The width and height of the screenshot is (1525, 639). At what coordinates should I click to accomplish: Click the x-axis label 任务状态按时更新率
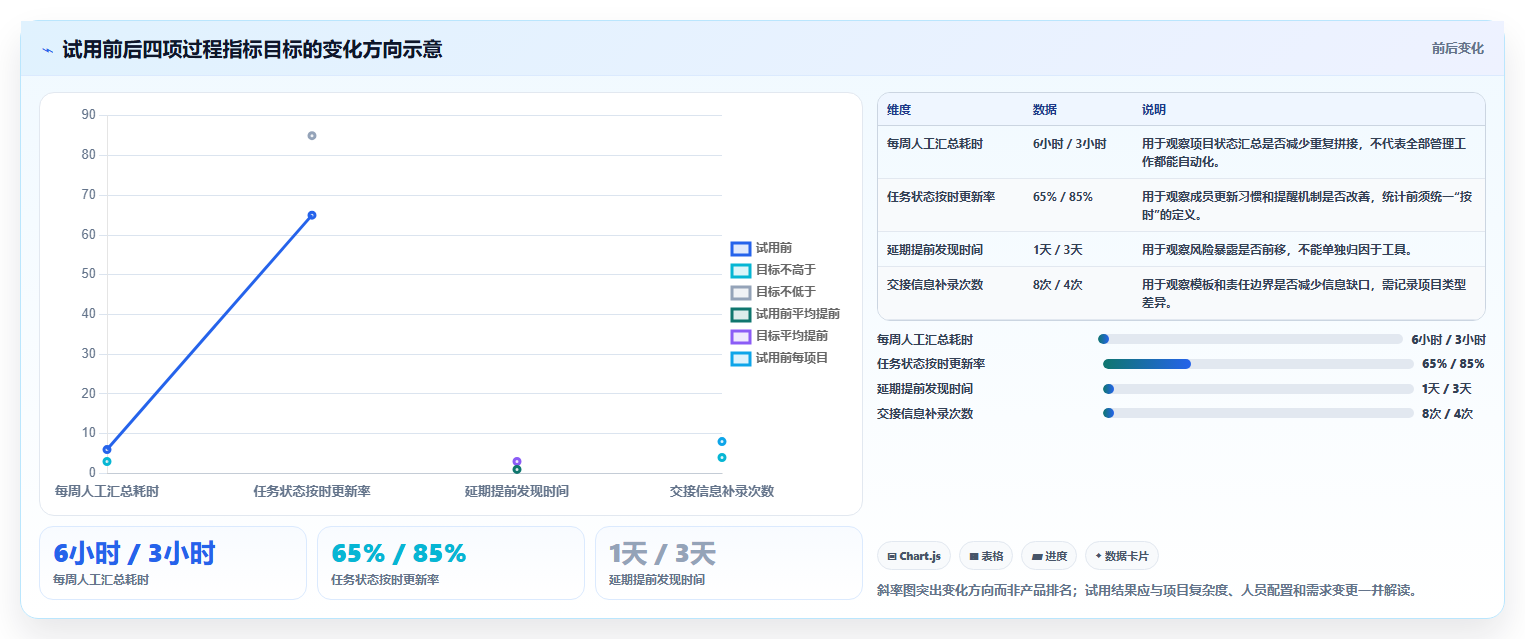(x=312, y=491)
